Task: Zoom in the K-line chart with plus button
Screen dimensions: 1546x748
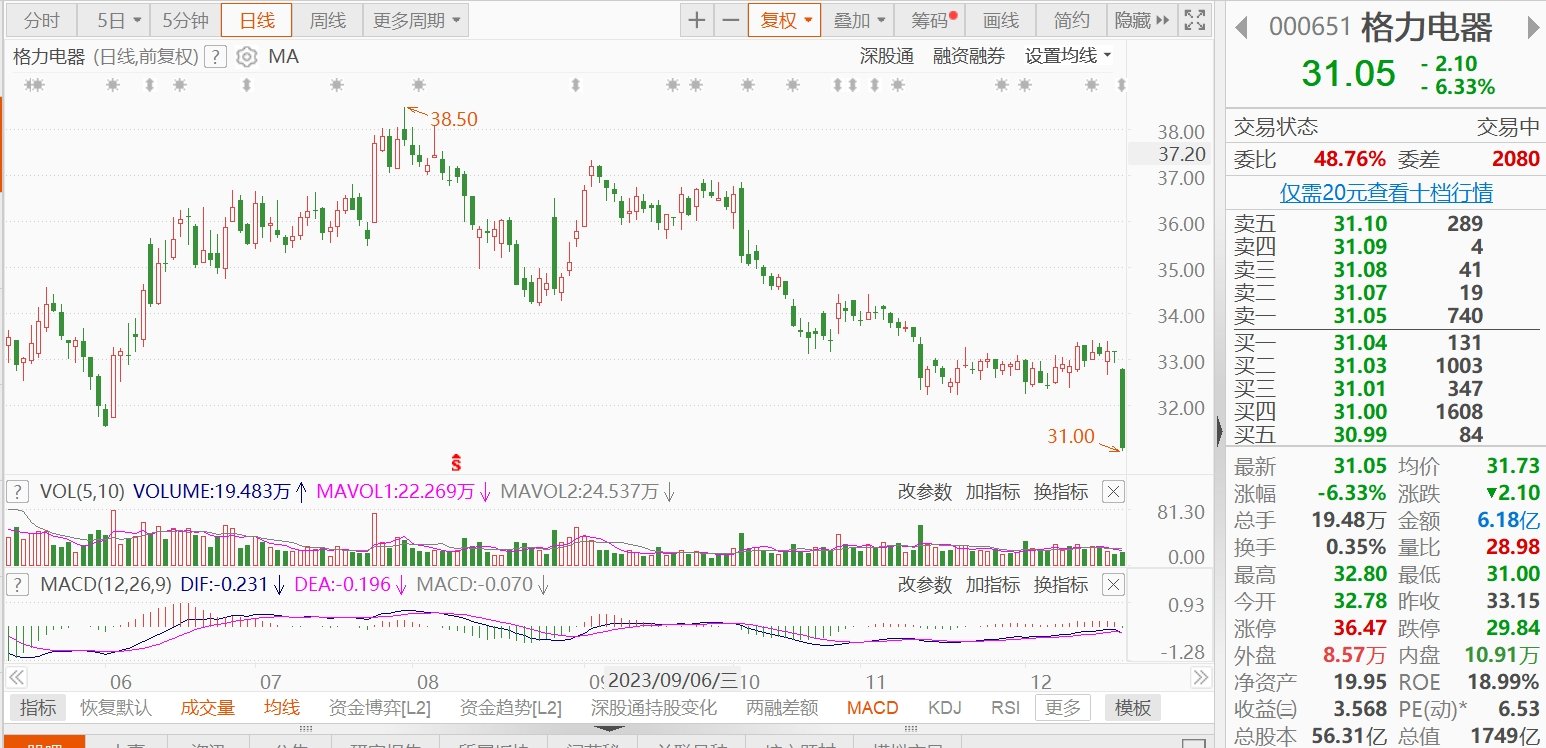Action: coord(697,20)
